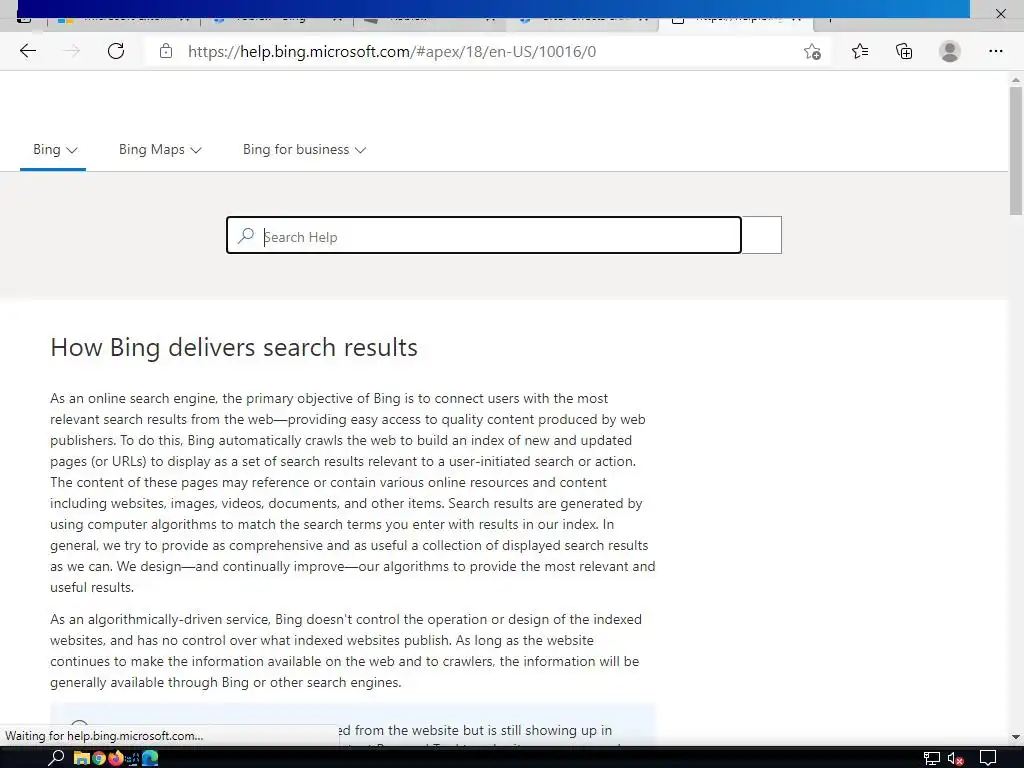Switch to Microsoft Edge in the taskbar
This screenshot has height=768, width=1024.
[x=150, y=758]
